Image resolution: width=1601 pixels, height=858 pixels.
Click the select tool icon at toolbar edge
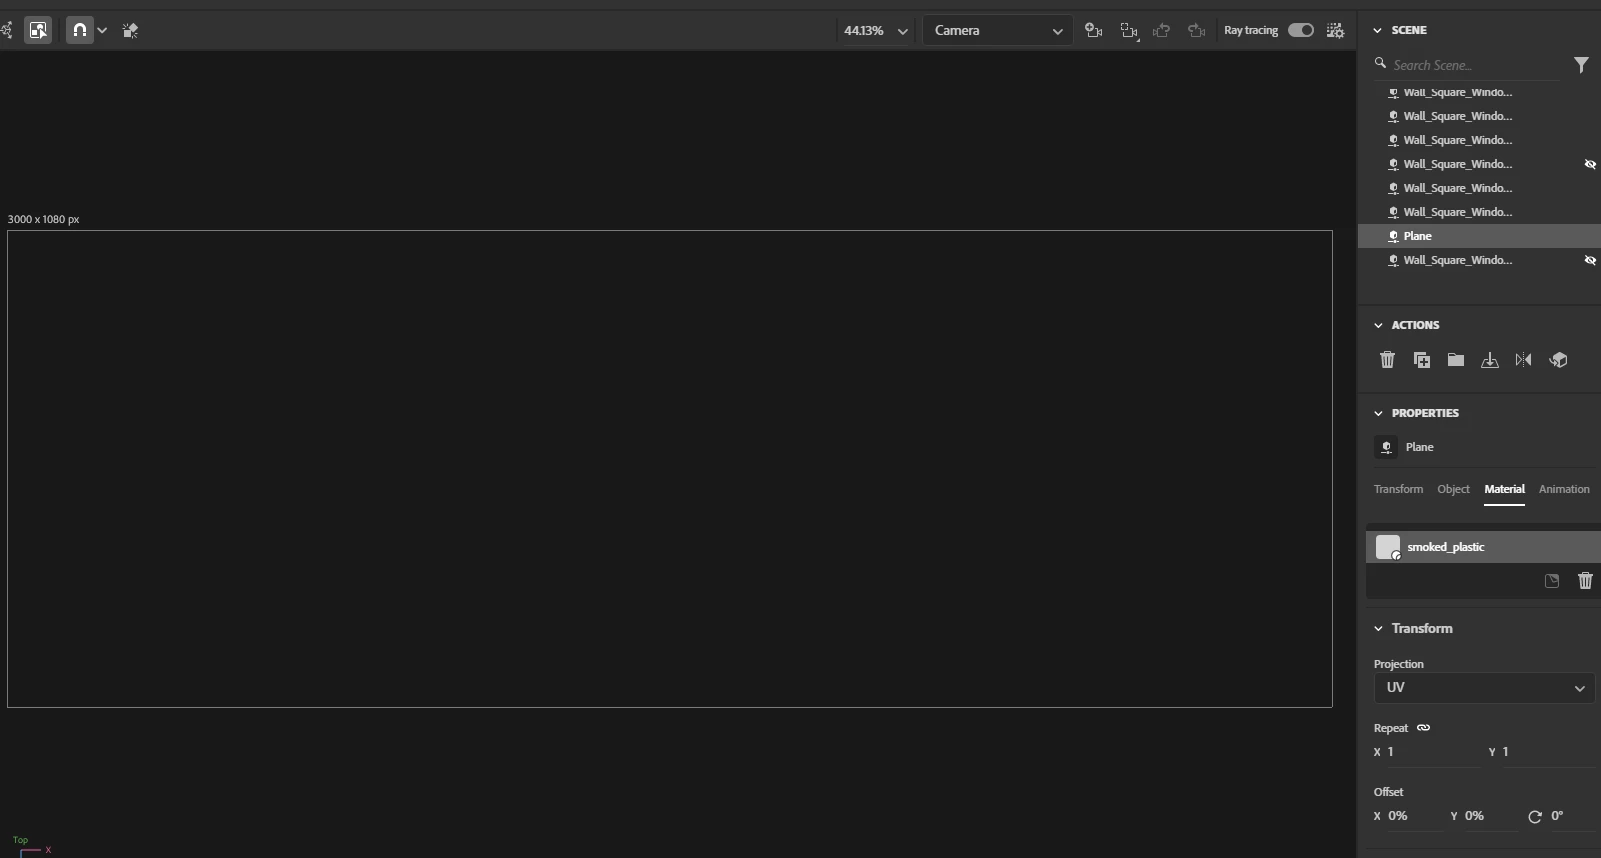click(6, 30)
